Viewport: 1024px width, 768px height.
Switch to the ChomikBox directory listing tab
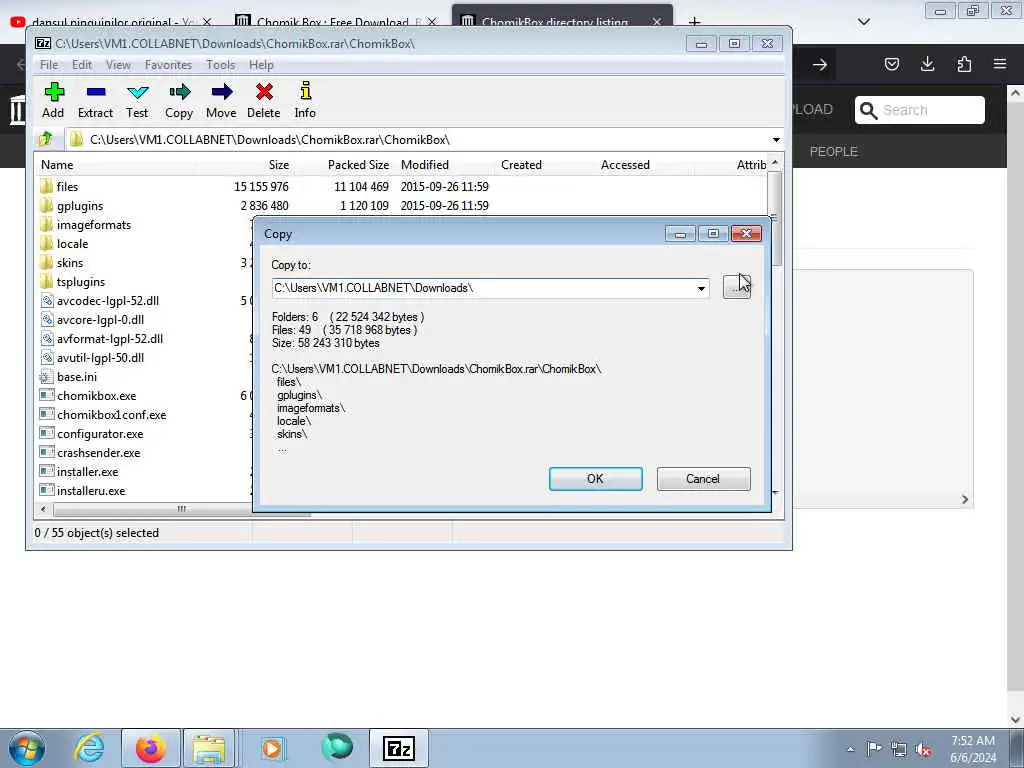pyautogui.click(x=554, y=22)
